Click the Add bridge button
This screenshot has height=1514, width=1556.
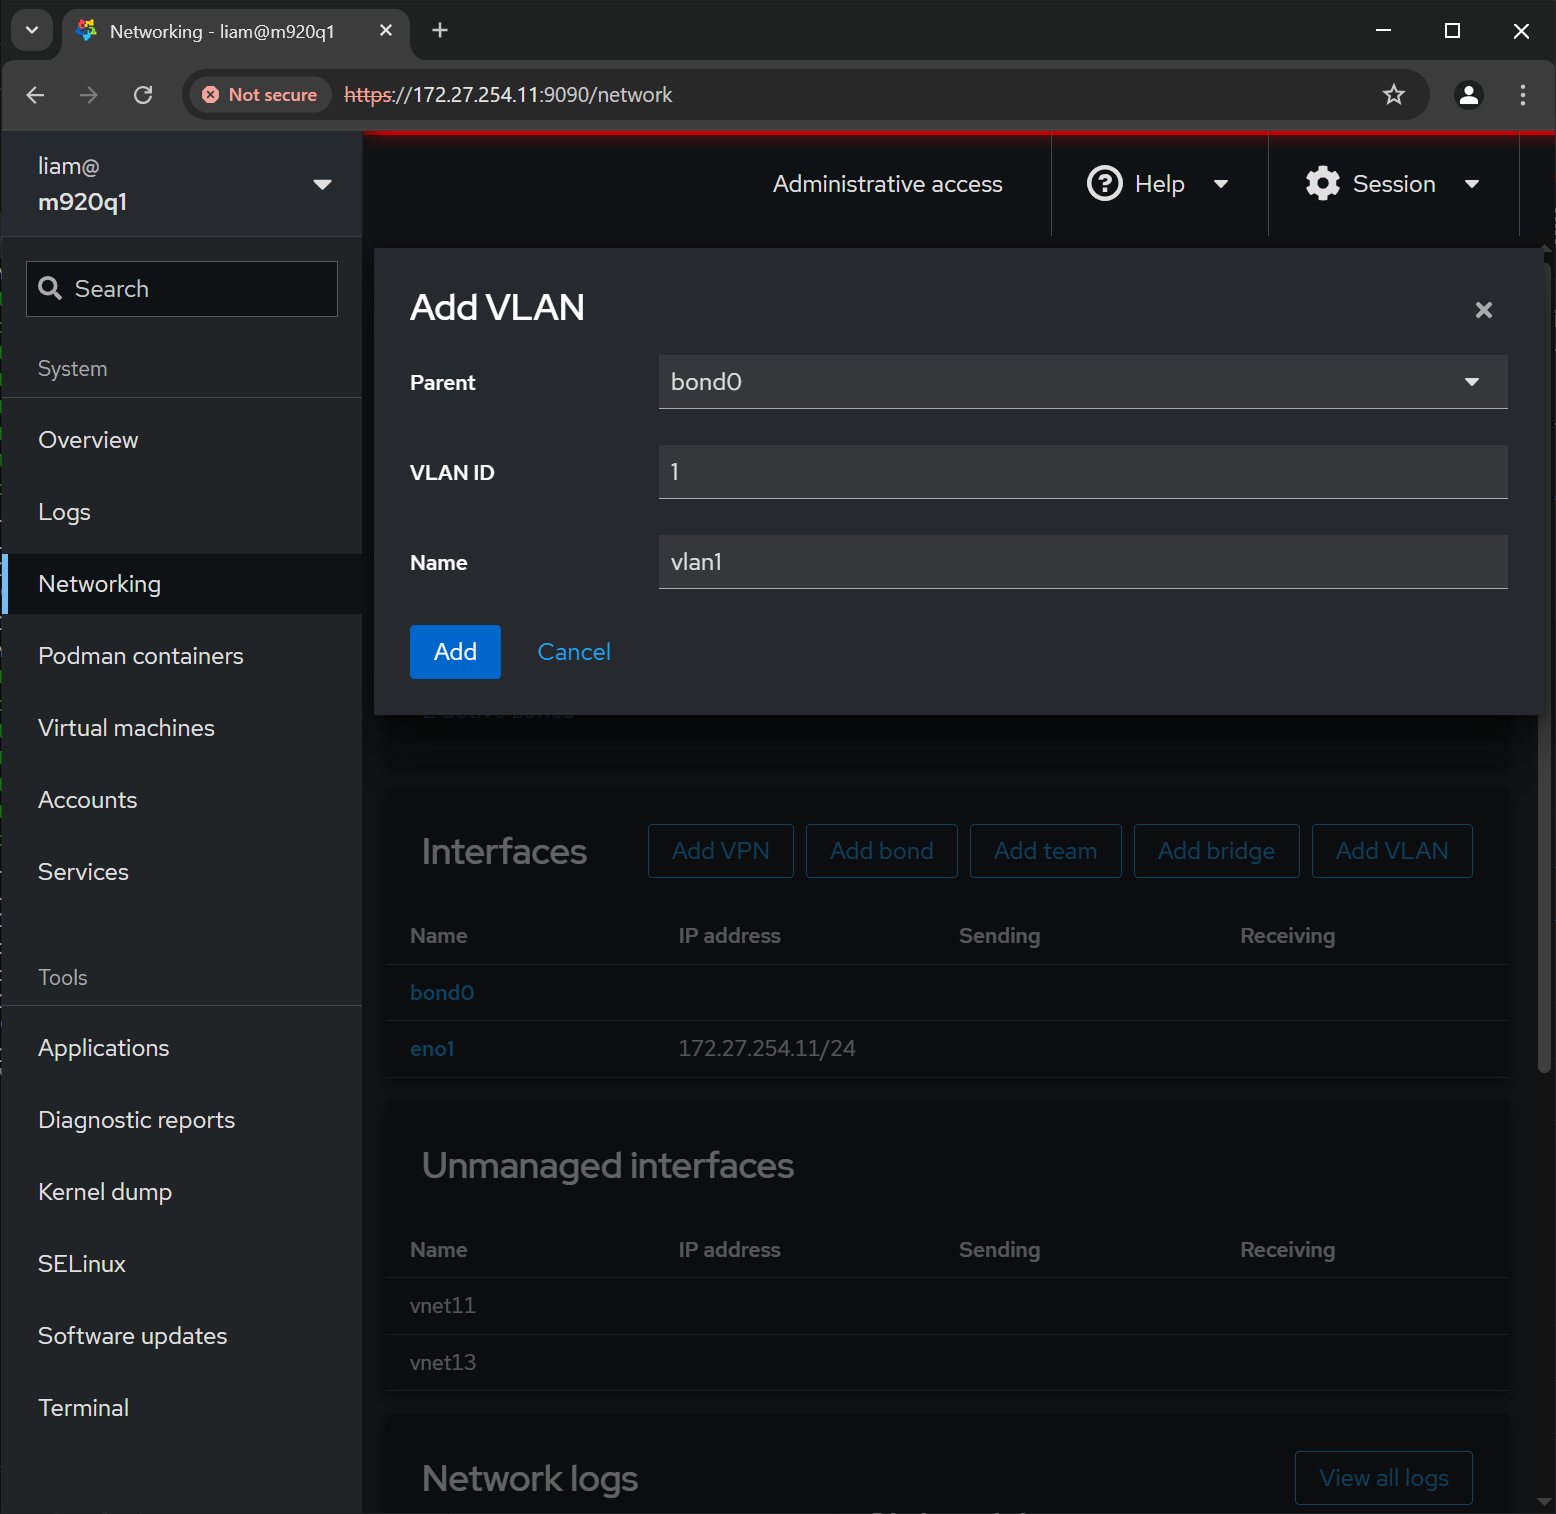pyautogui.click(x=1217, y=851)
